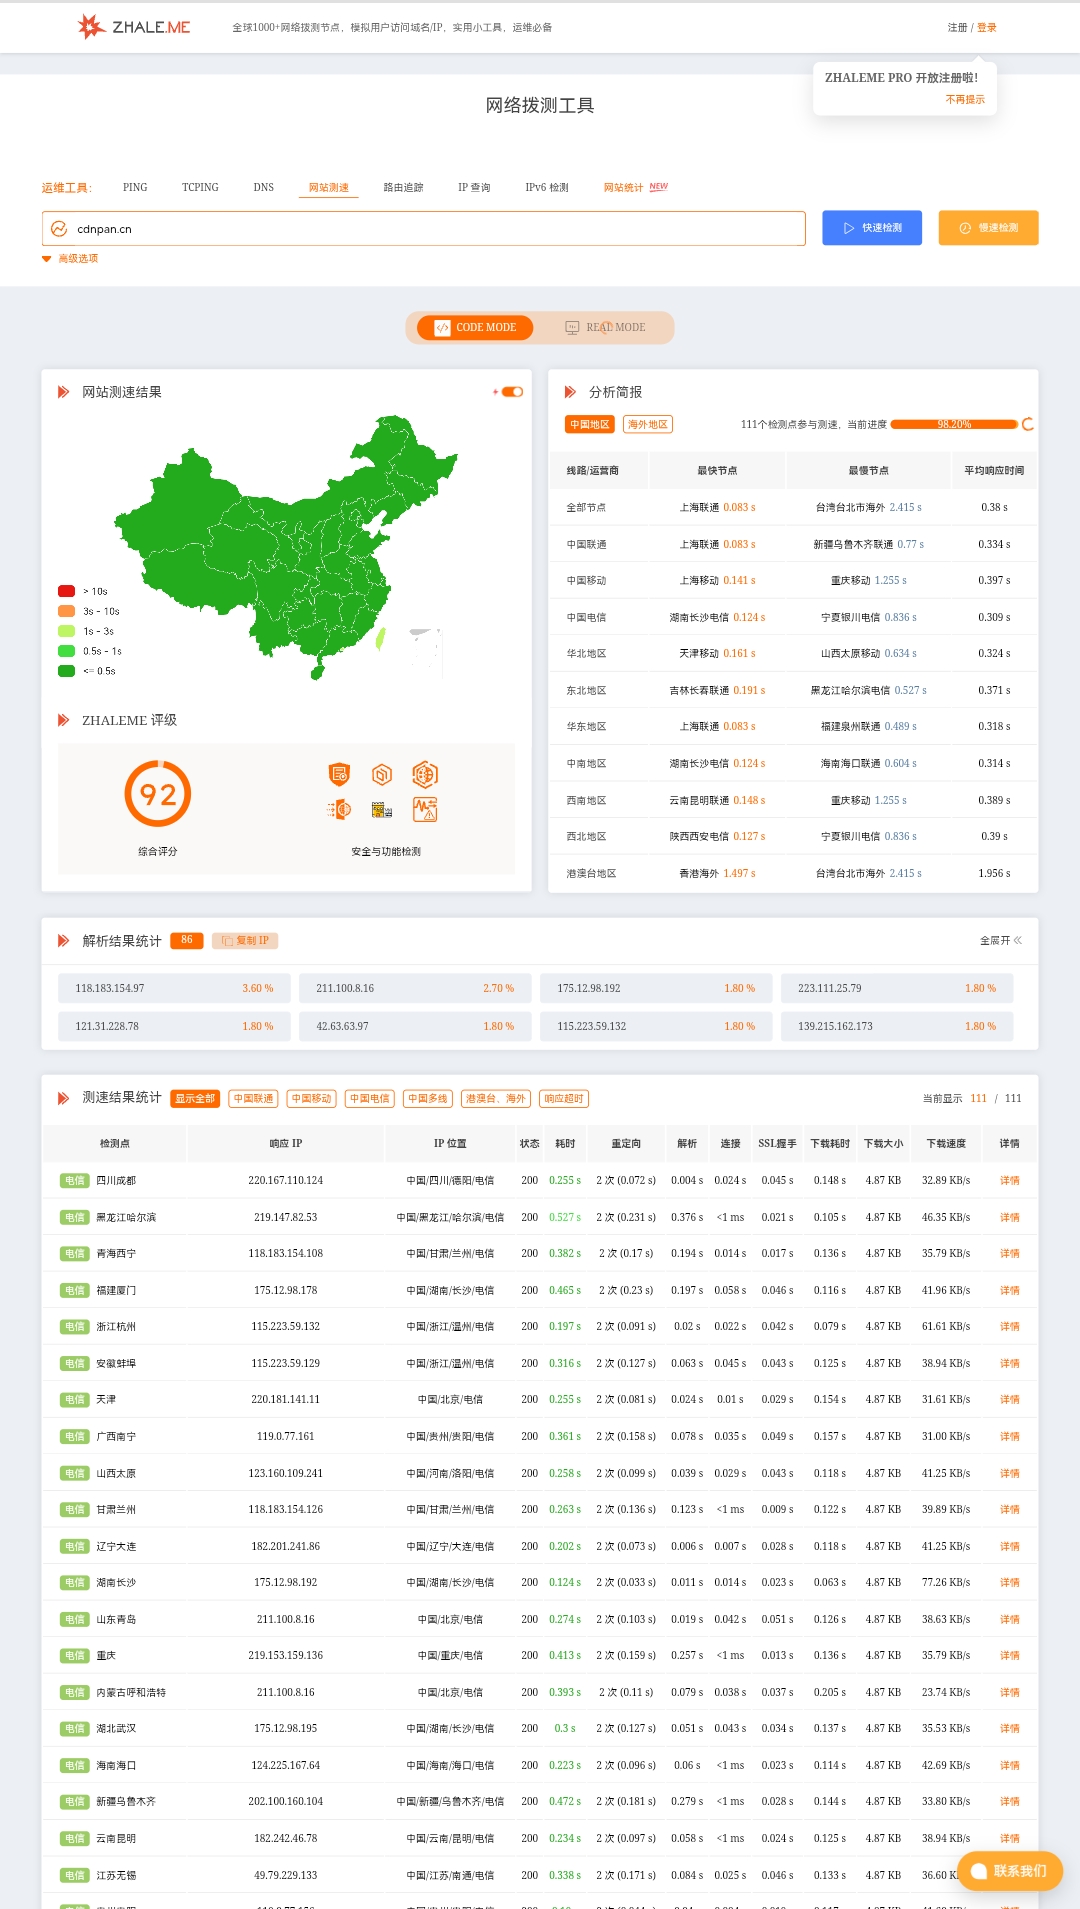The image size is (1080, 1909).
Task: Click the firewall globe icon in security checks
Action: [339, 809]
